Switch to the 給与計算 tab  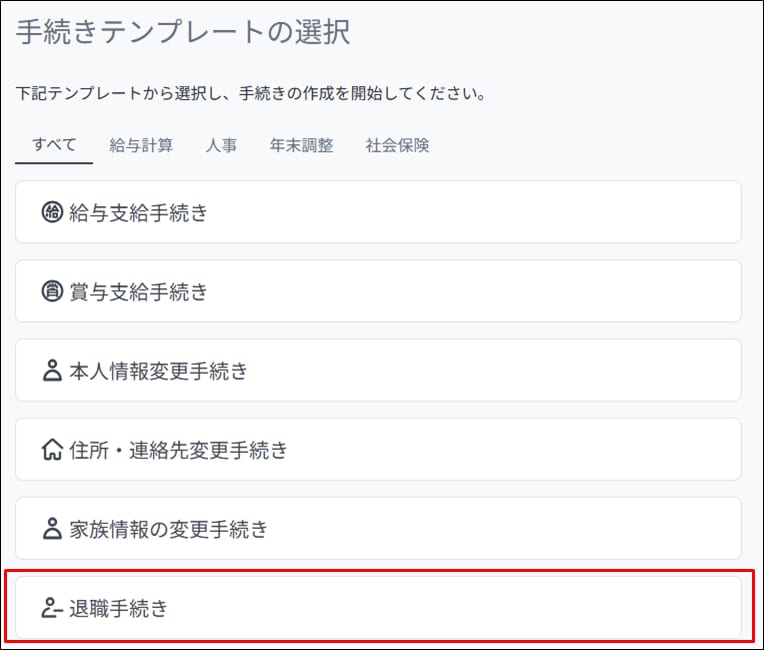141,145
